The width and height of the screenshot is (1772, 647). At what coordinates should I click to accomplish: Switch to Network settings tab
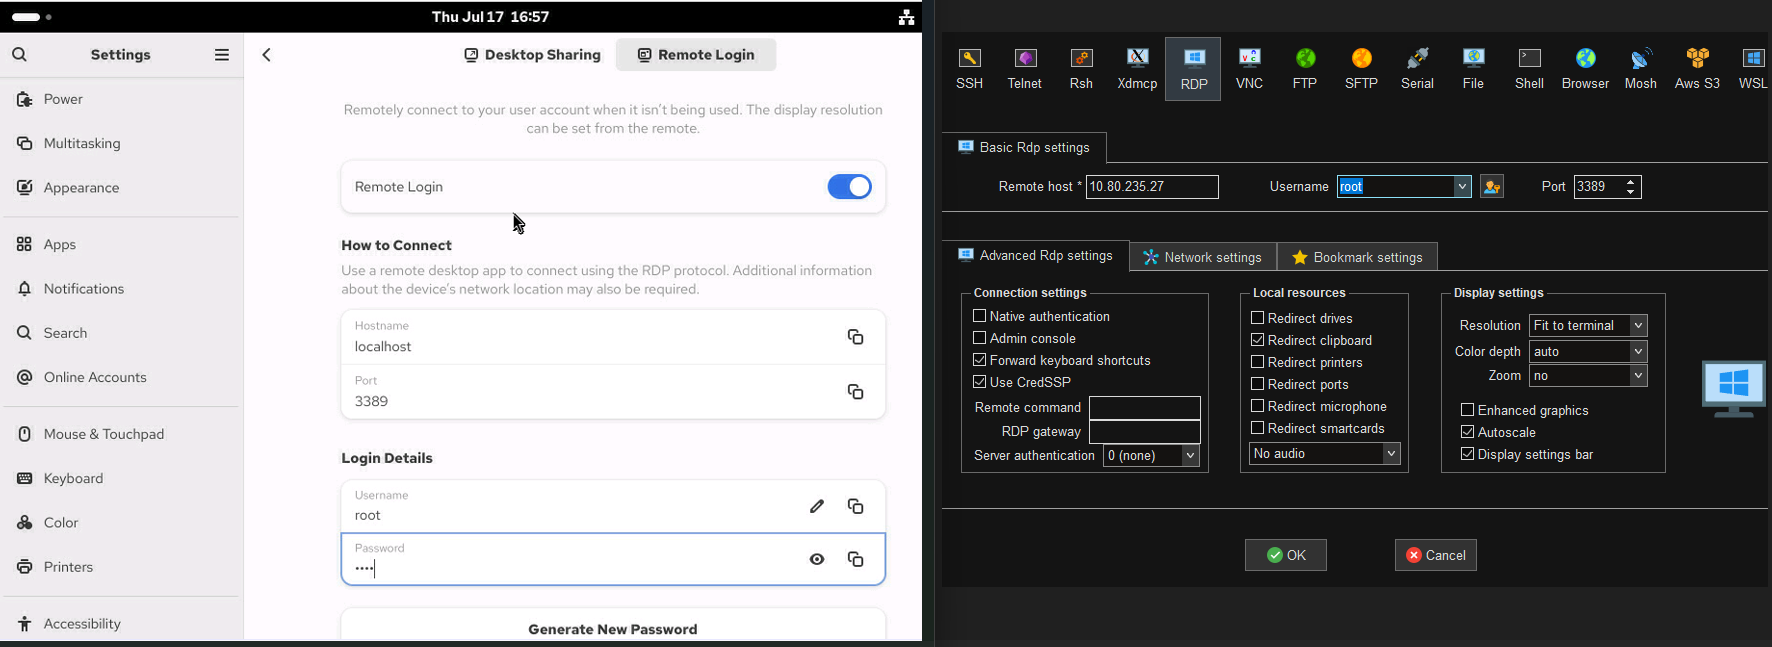coord(1203,257)
